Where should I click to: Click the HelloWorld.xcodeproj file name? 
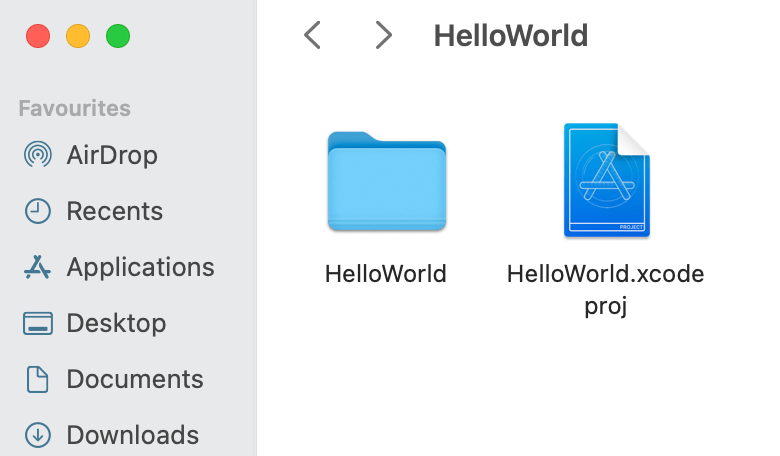click(x=605, y=289)
